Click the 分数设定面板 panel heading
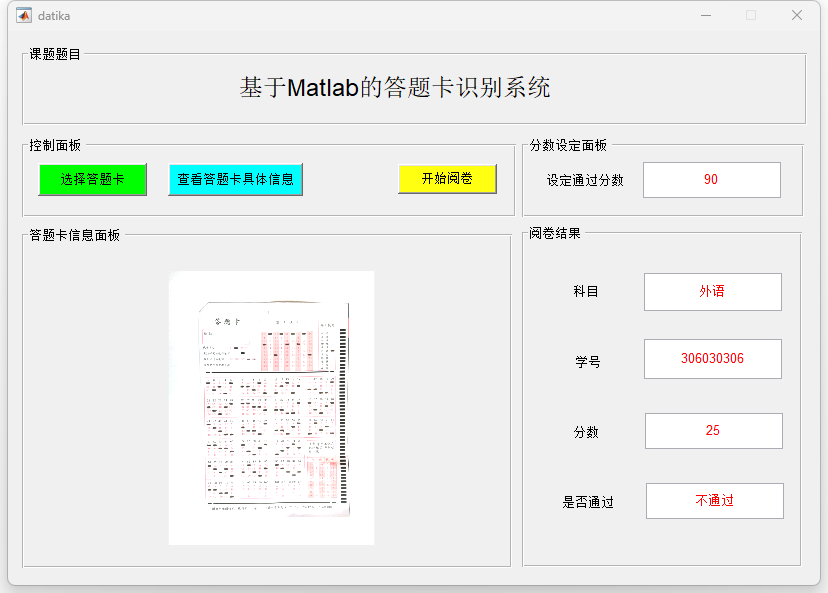Viewport: 828px width, 593px height. [568, 145]
